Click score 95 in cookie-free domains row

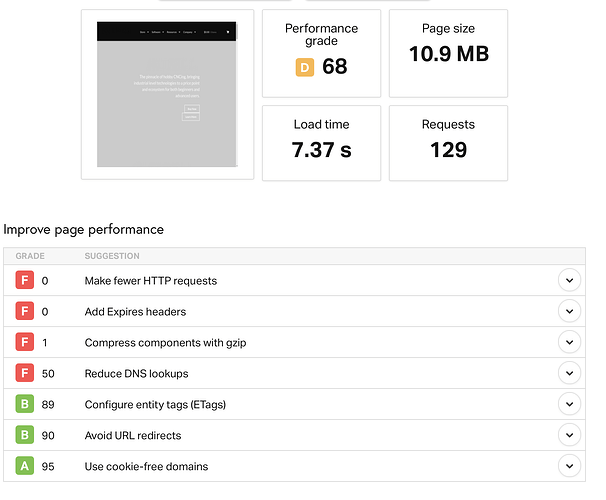pos(48,466)
